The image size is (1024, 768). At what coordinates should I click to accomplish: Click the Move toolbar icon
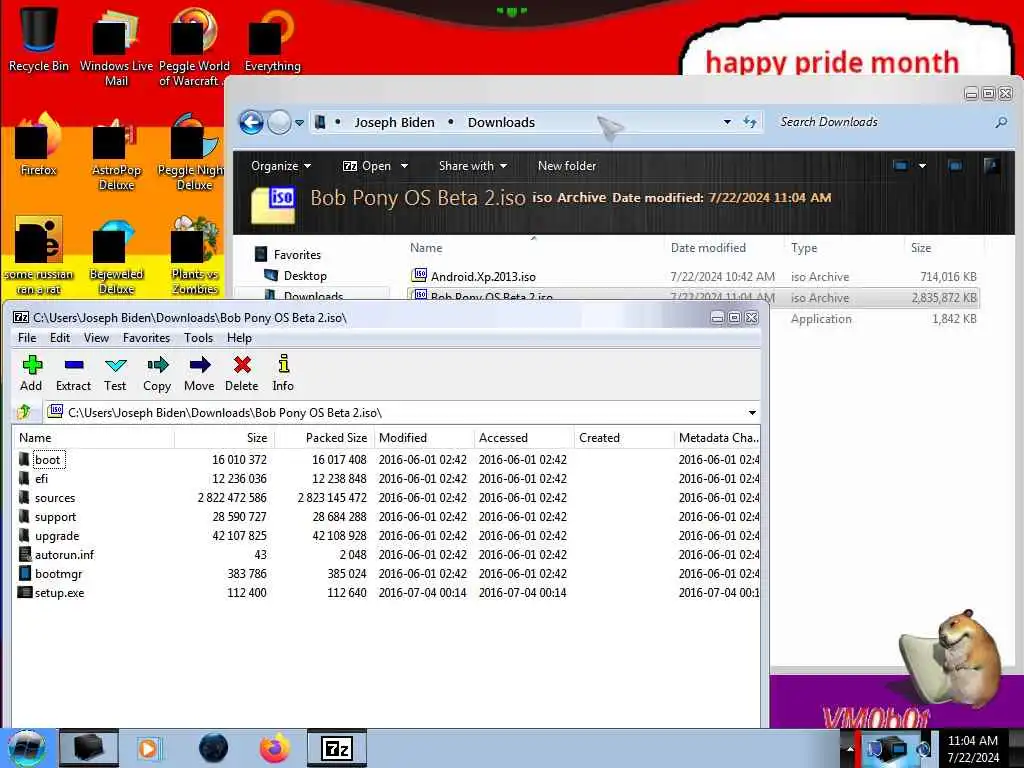(199, 373)
